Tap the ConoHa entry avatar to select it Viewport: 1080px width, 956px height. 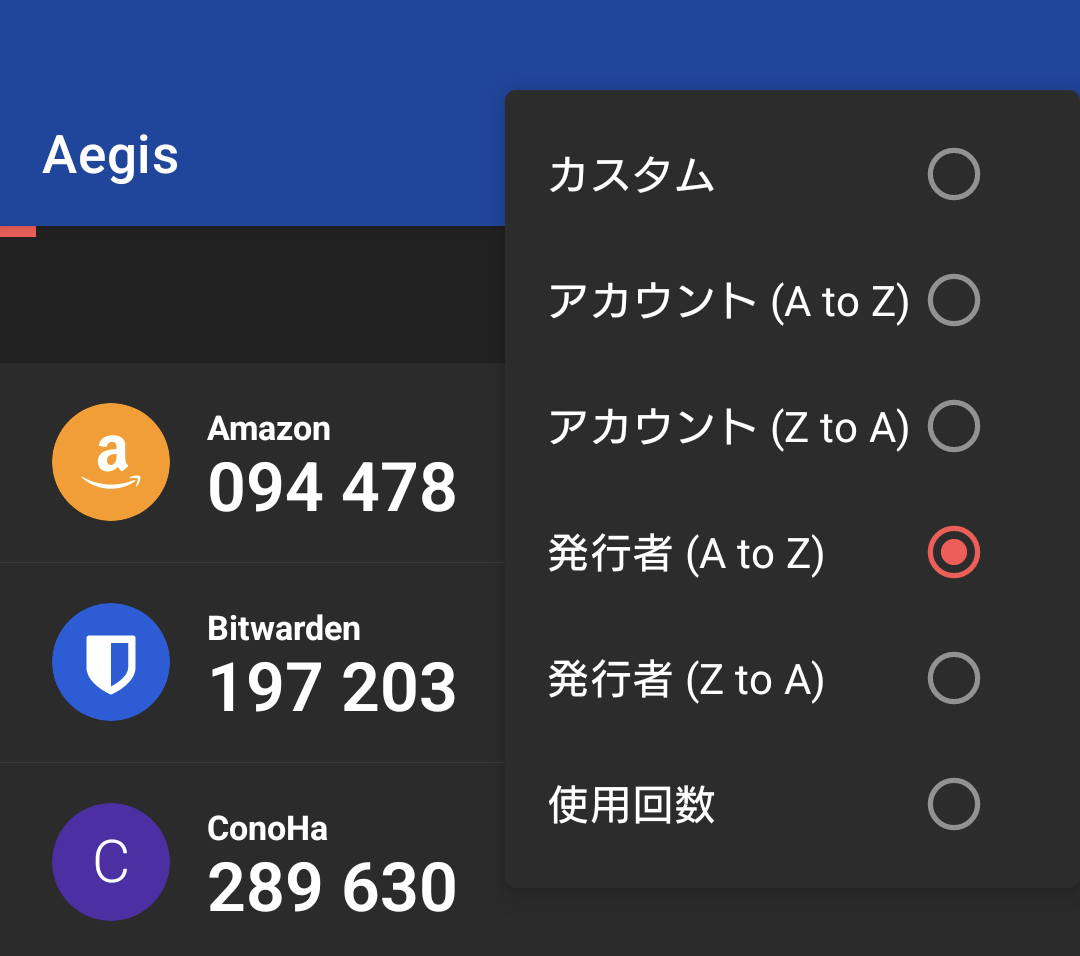click(110, 861)
